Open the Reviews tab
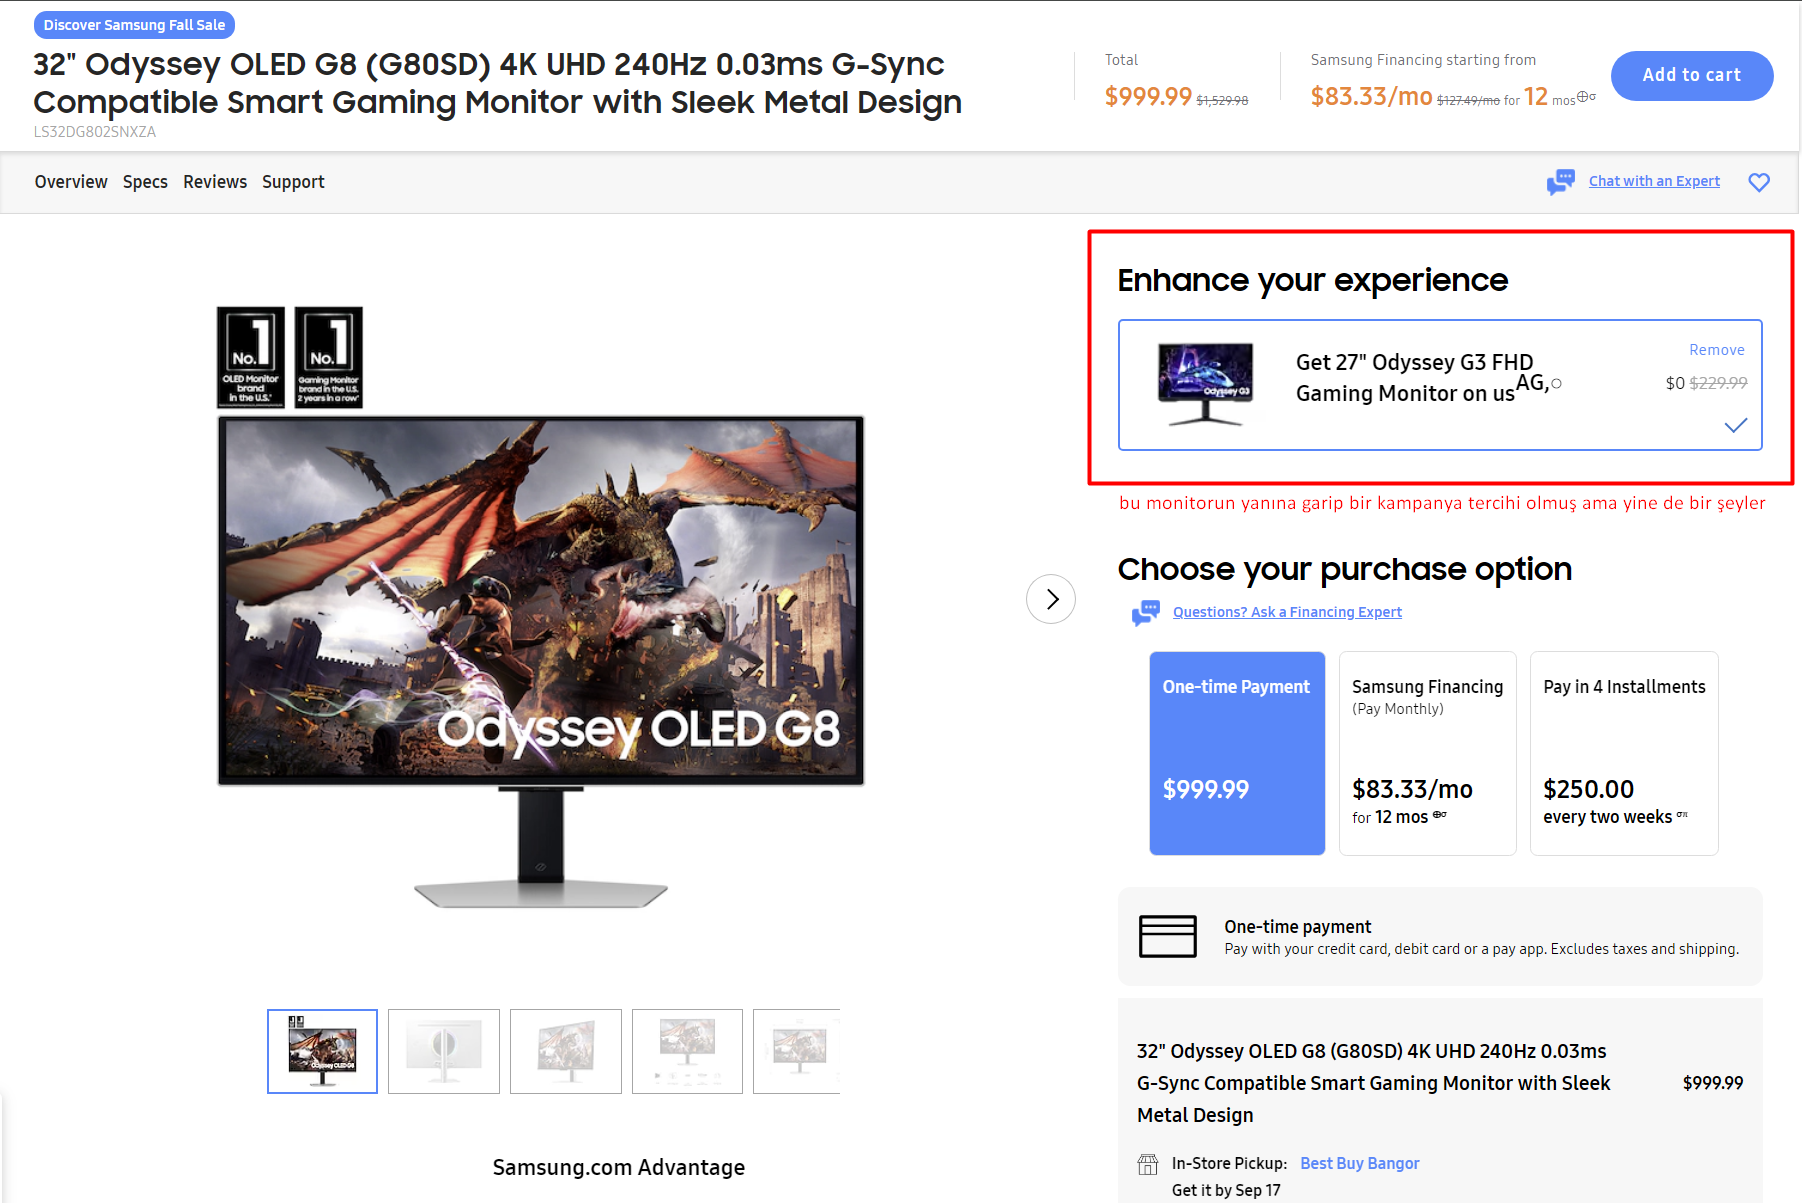Viewport: 1802px width, 1203px height. (215, 182)
